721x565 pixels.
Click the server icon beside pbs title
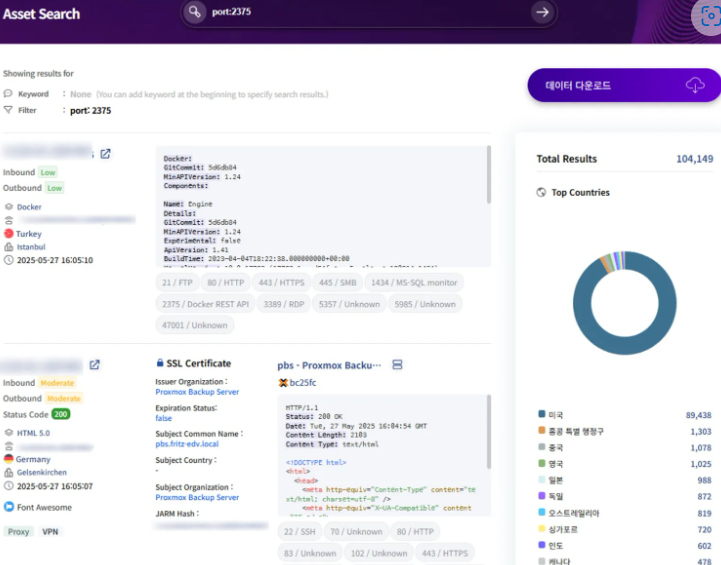click(x=397, y=365)
